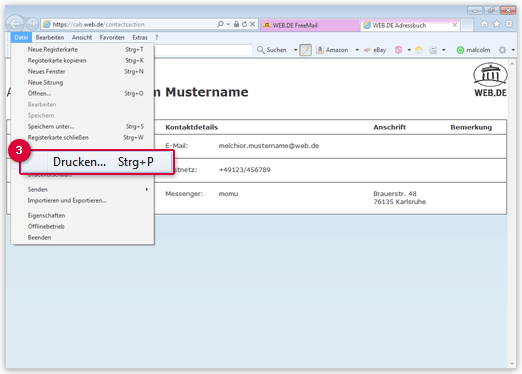Click address text Brauerstr. 48
522x374 pixels.
395,194
